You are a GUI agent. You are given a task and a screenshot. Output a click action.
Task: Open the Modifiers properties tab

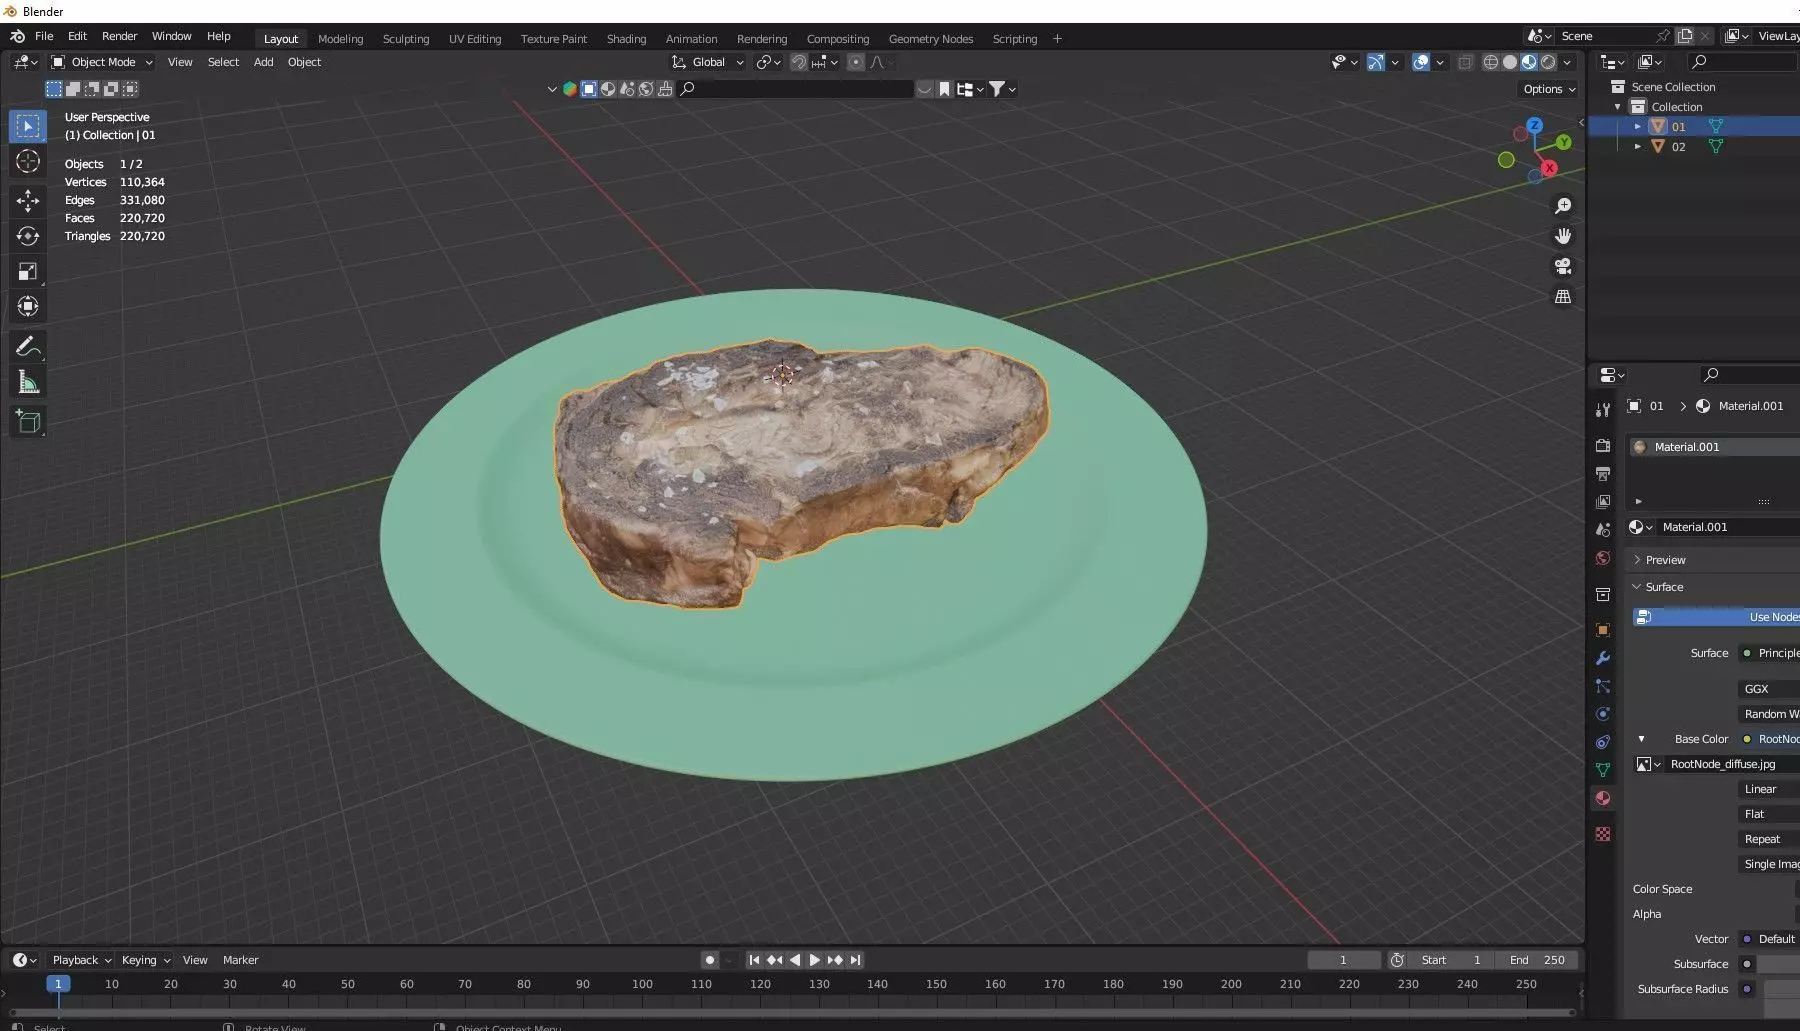tap(1603, 658)
